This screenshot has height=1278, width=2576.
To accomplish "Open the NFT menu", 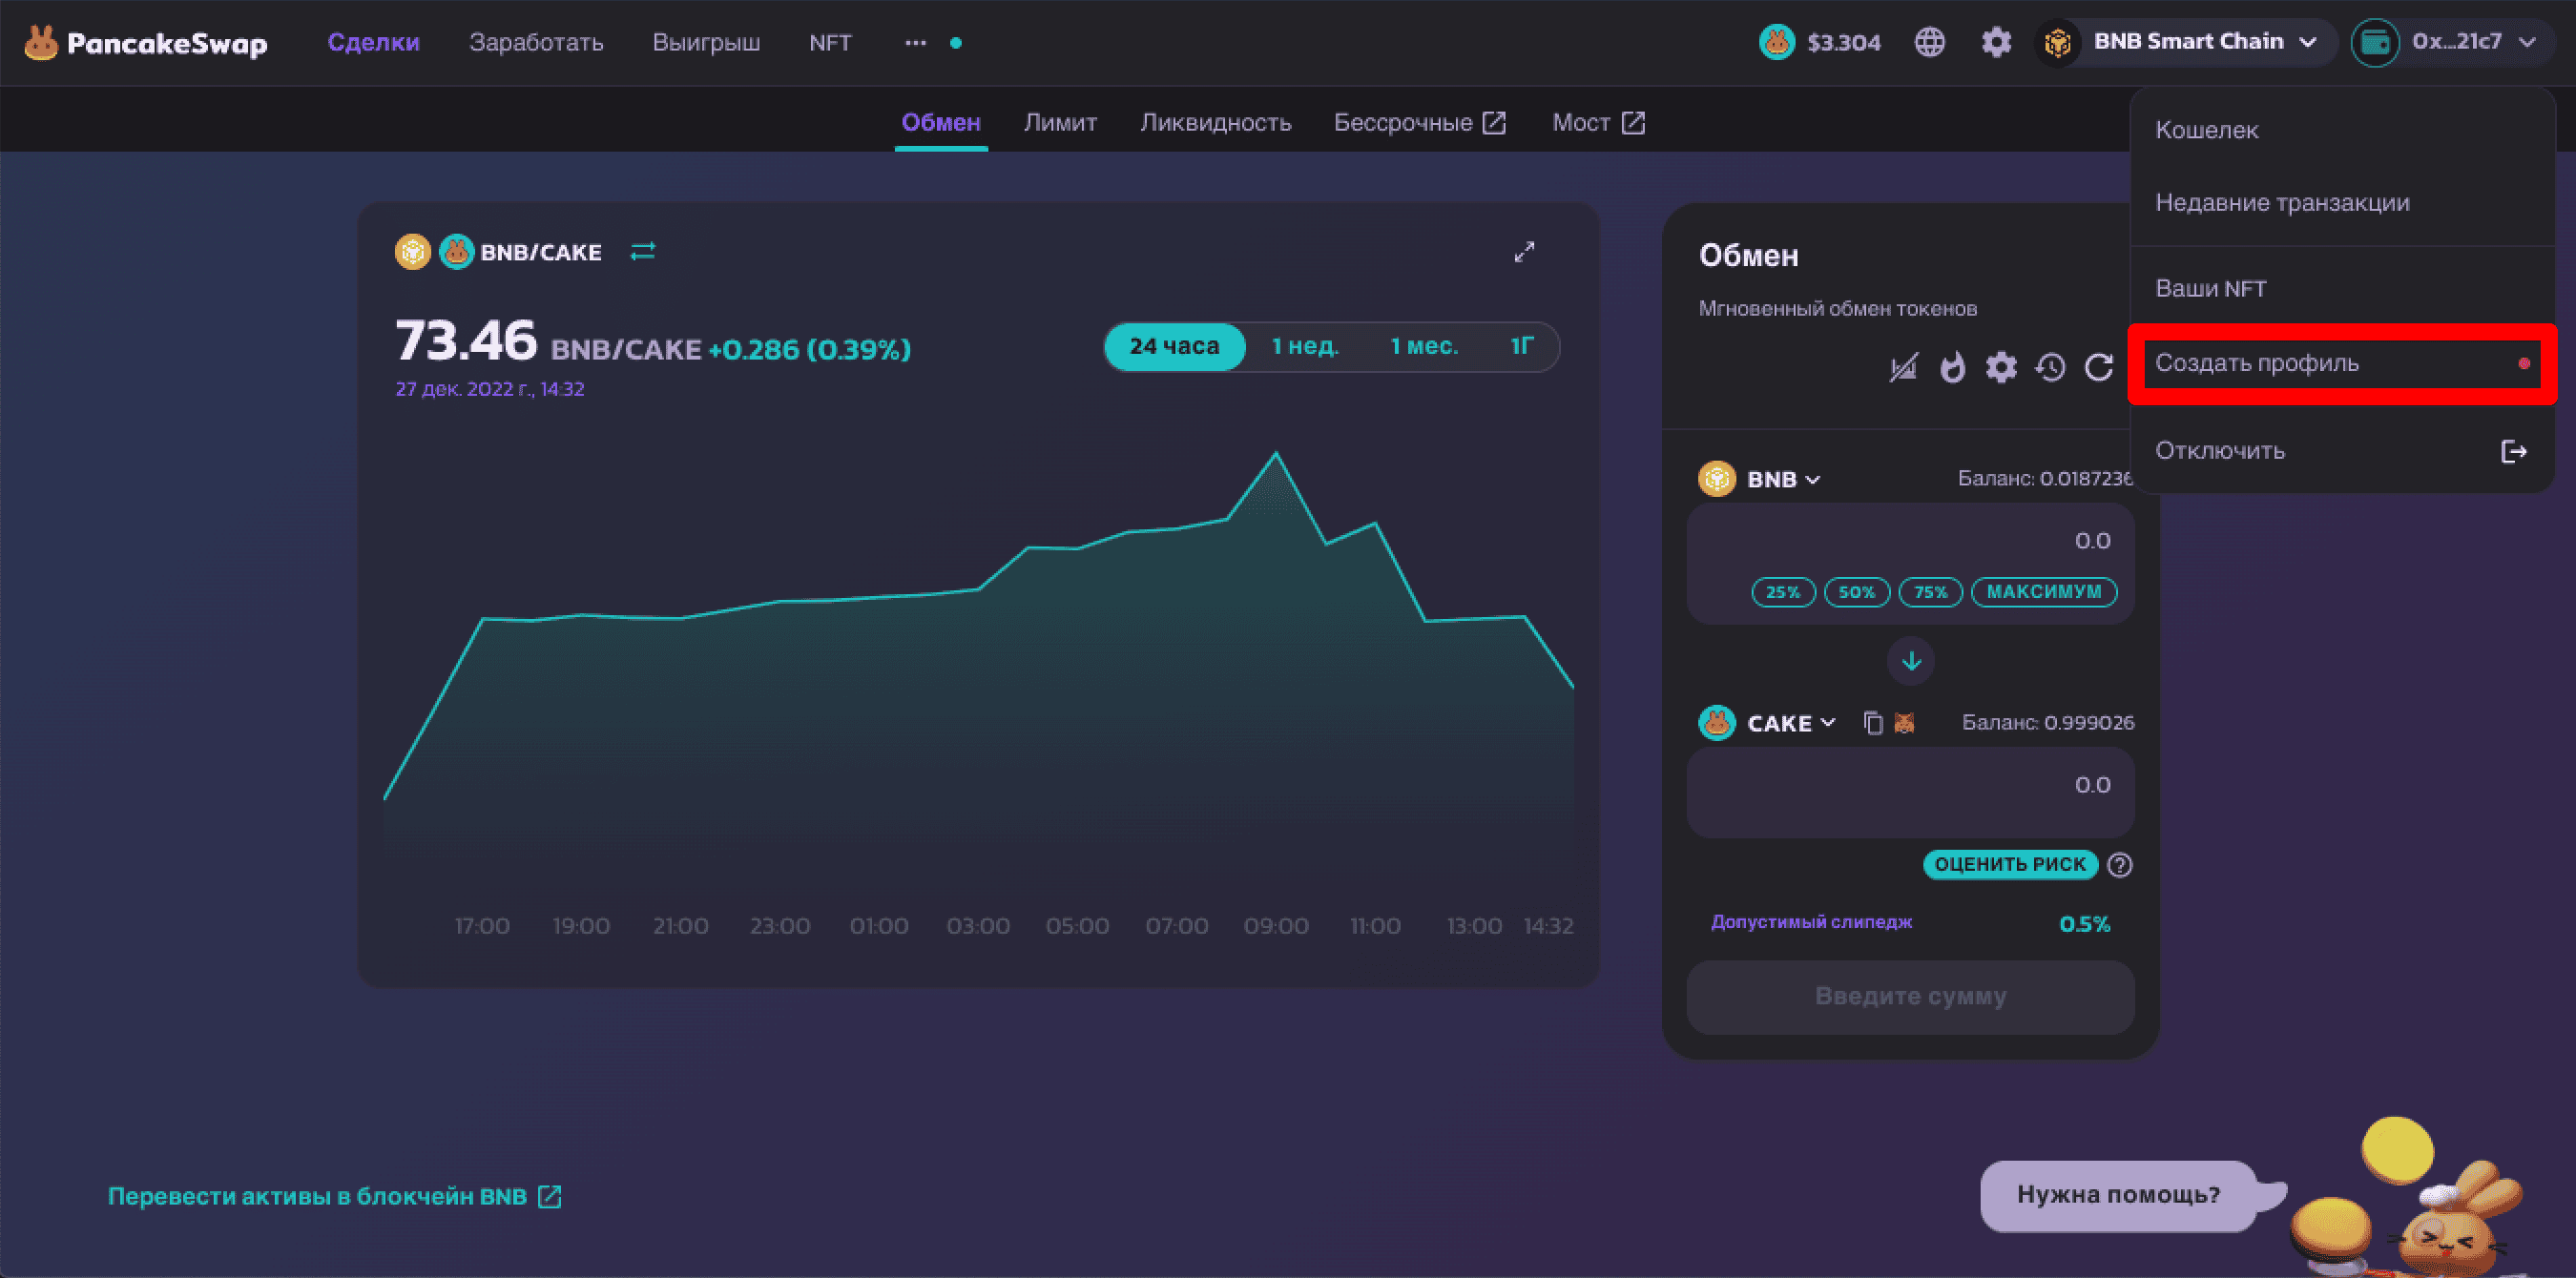I will click(830, 43).
